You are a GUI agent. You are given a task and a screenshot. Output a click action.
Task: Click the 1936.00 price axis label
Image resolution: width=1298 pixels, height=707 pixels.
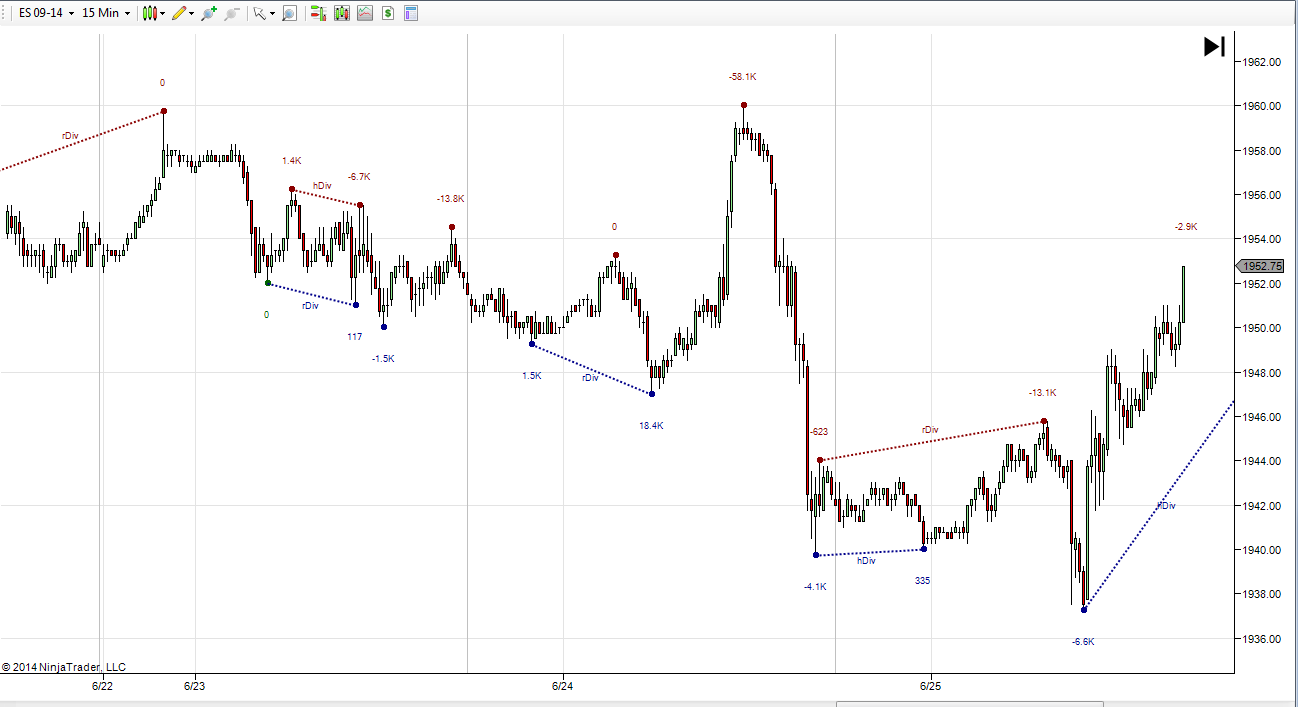1260,639
